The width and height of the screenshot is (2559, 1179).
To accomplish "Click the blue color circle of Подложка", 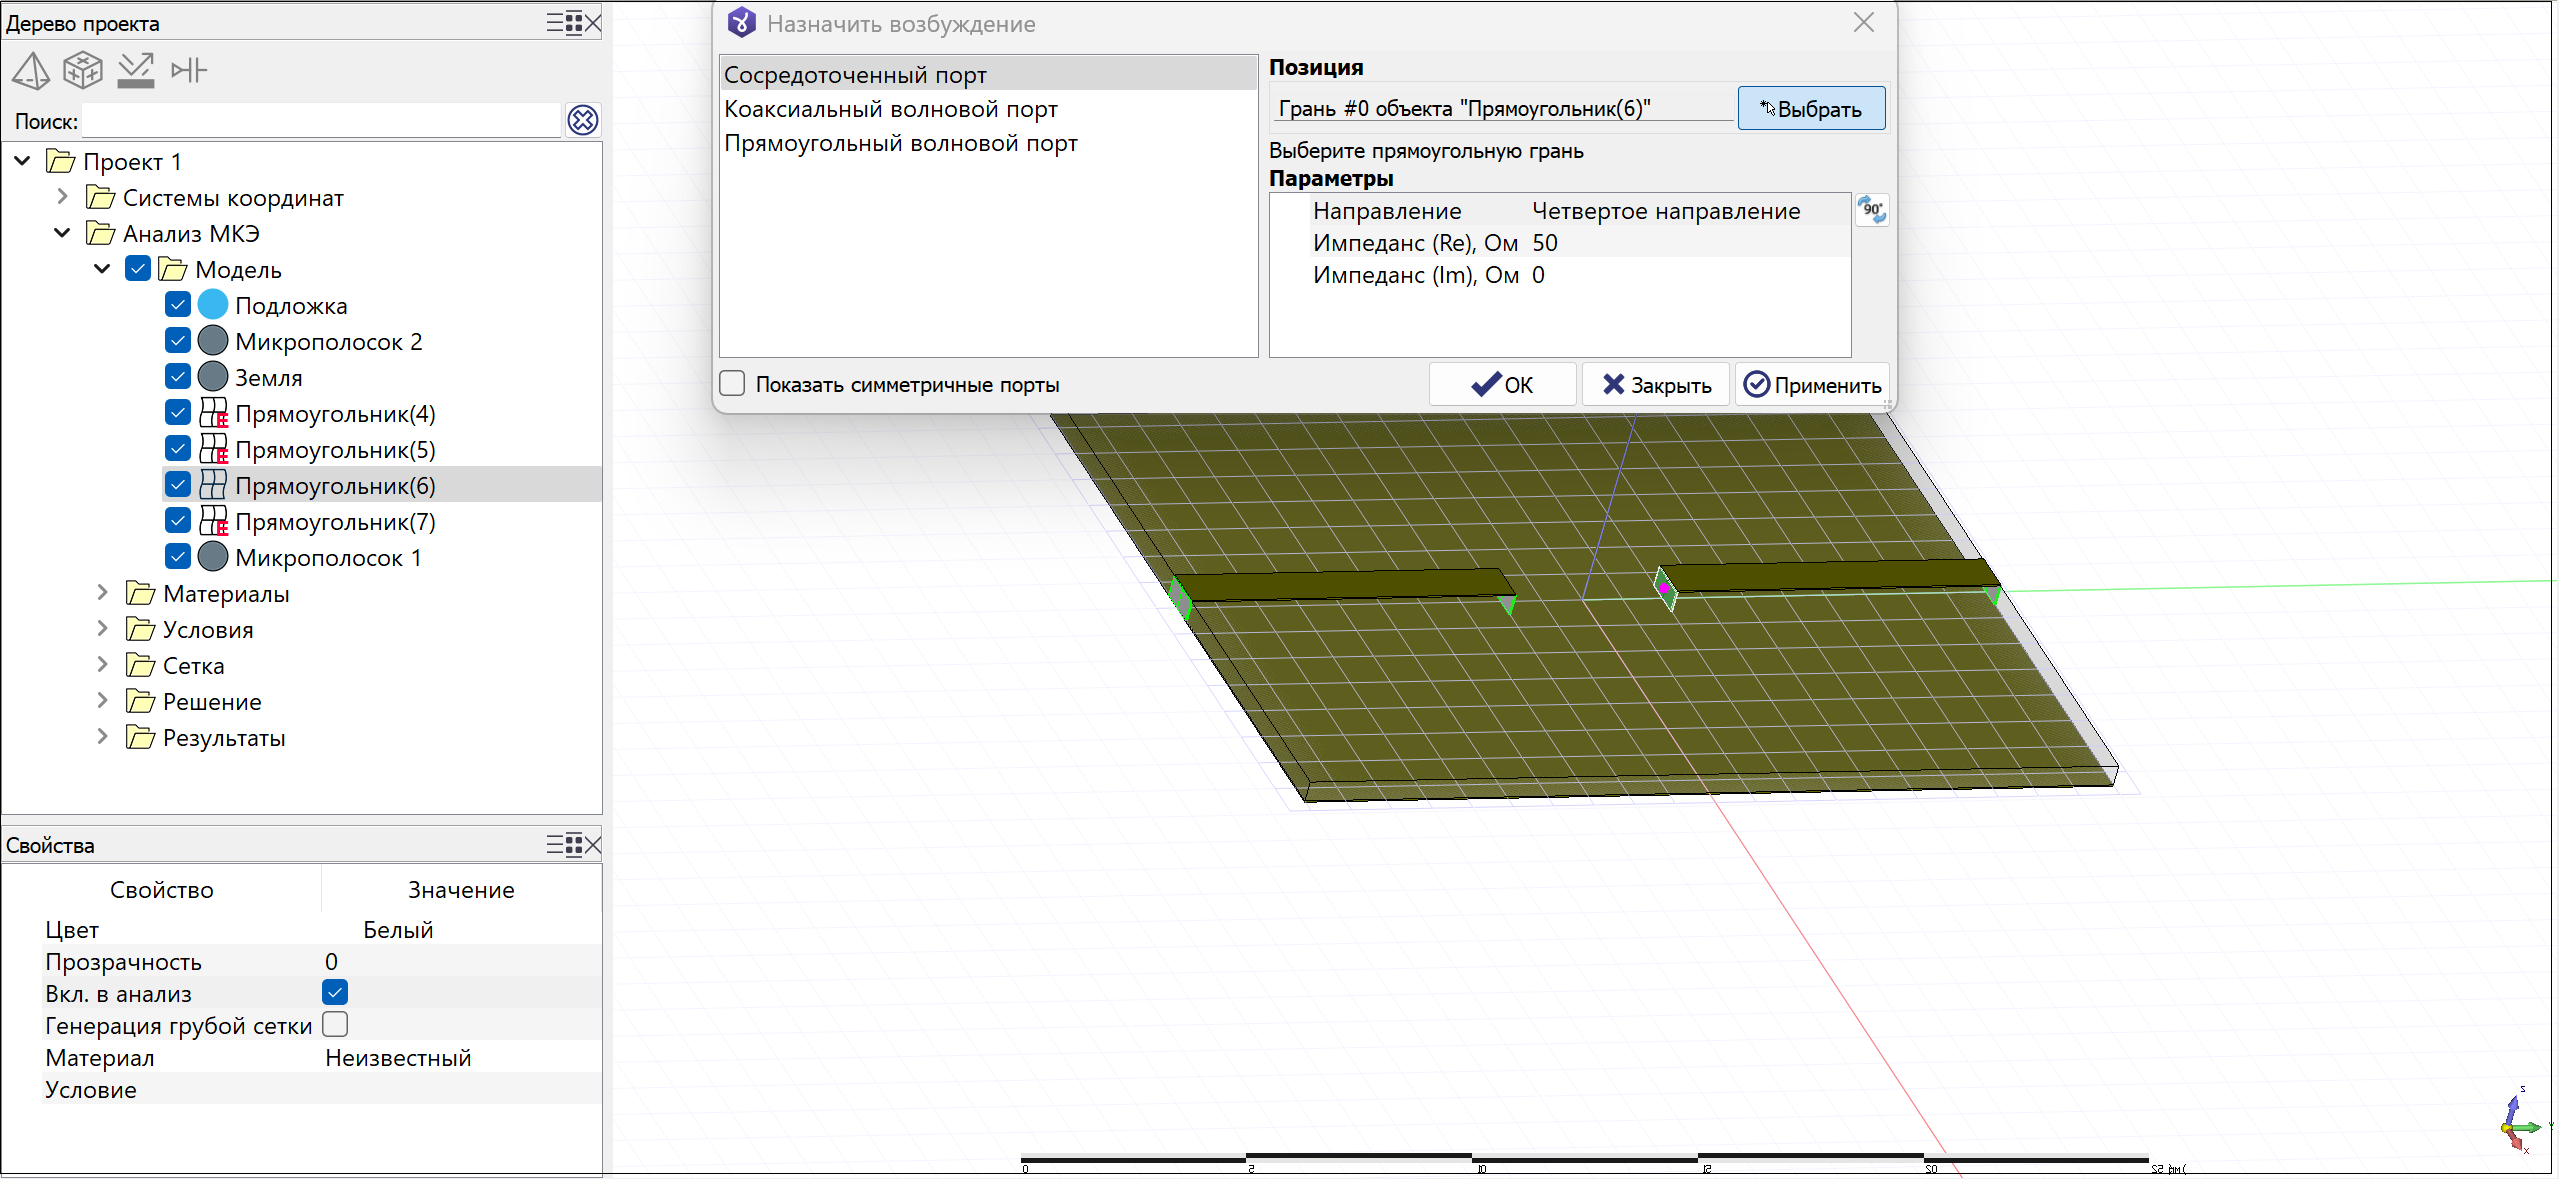I will tap(213, 305).
